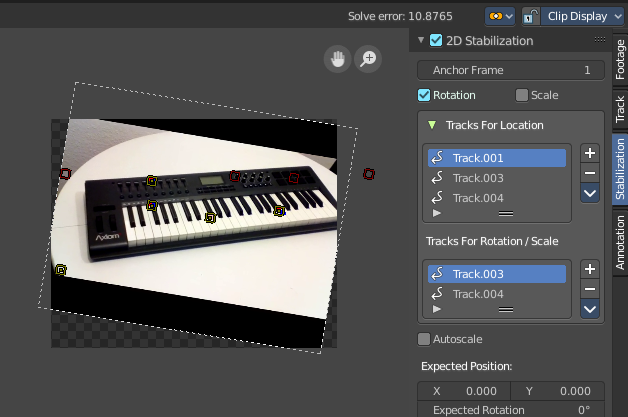Click the Solve error 10.8765 text

pos(400,16)
